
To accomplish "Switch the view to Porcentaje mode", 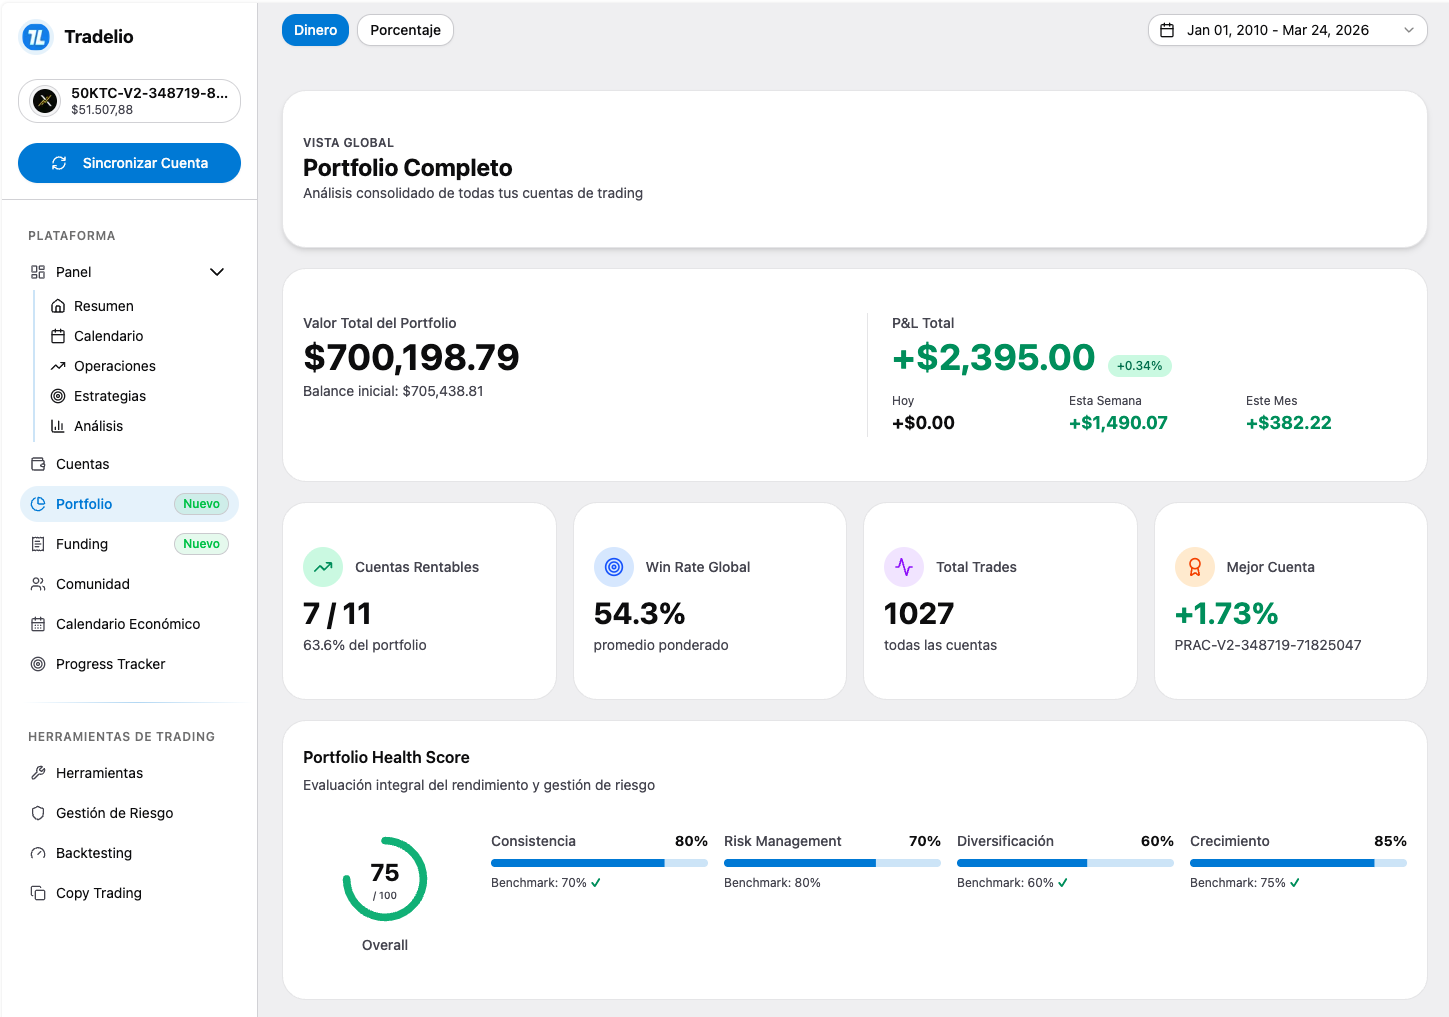I will point(405,30).
